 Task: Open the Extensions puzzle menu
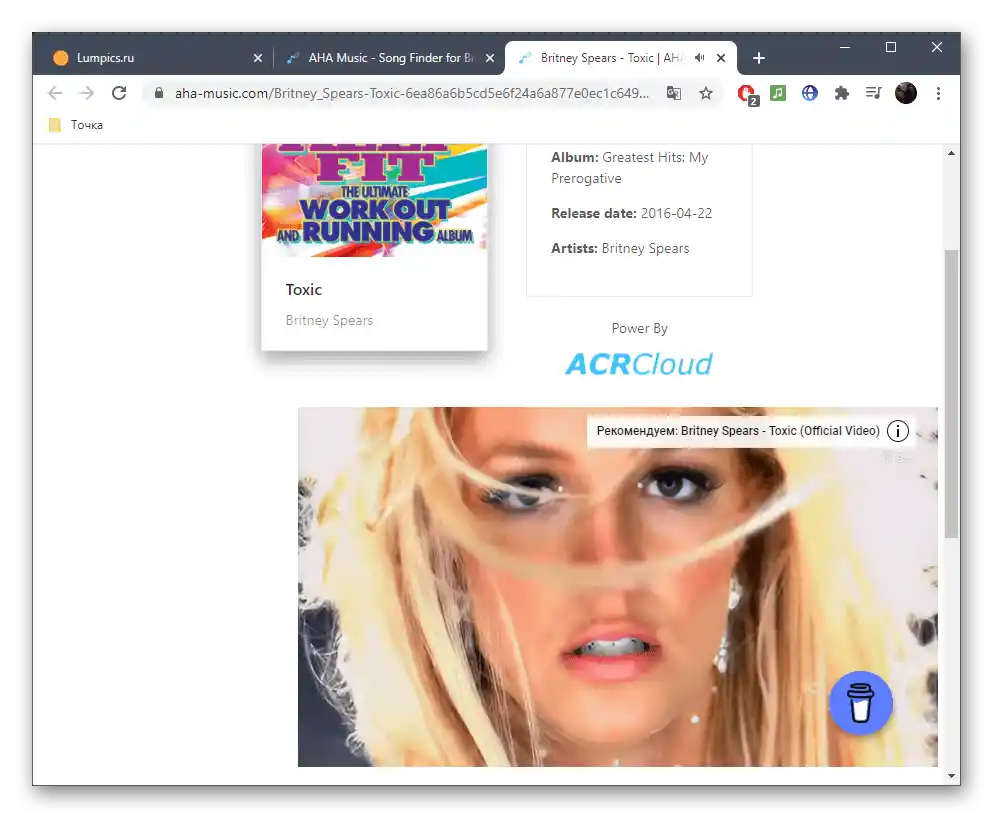841,93
